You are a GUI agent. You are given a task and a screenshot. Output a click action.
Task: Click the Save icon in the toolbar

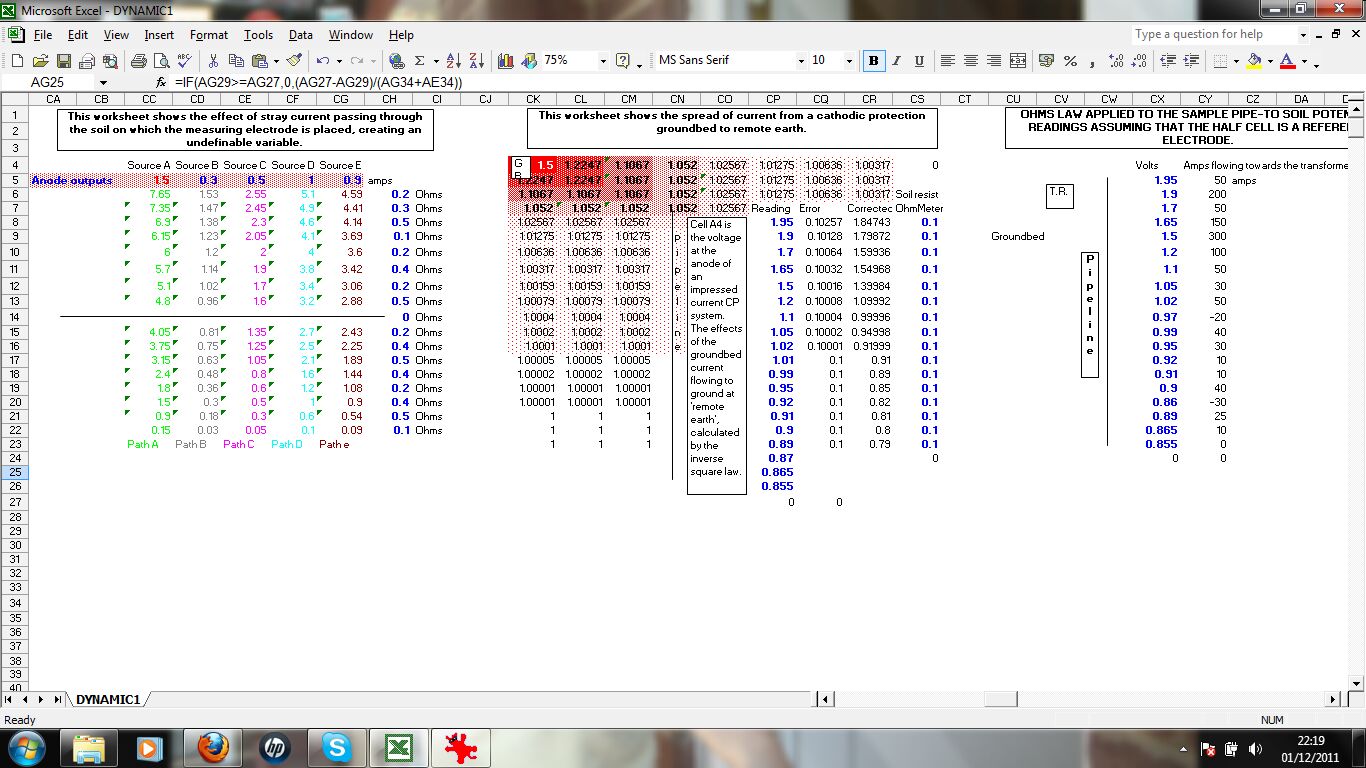pos(64,61)
